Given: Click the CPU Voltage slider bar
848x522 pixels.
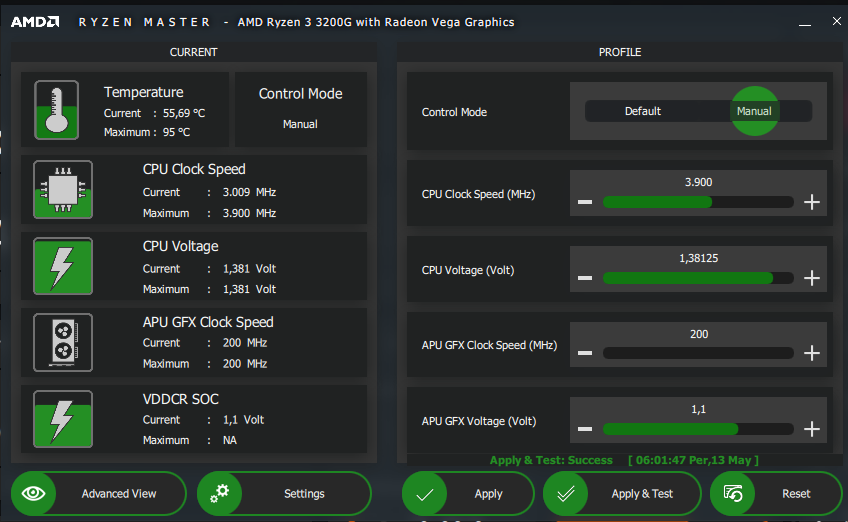Looking at the screenshot, I should pos(698,278).
